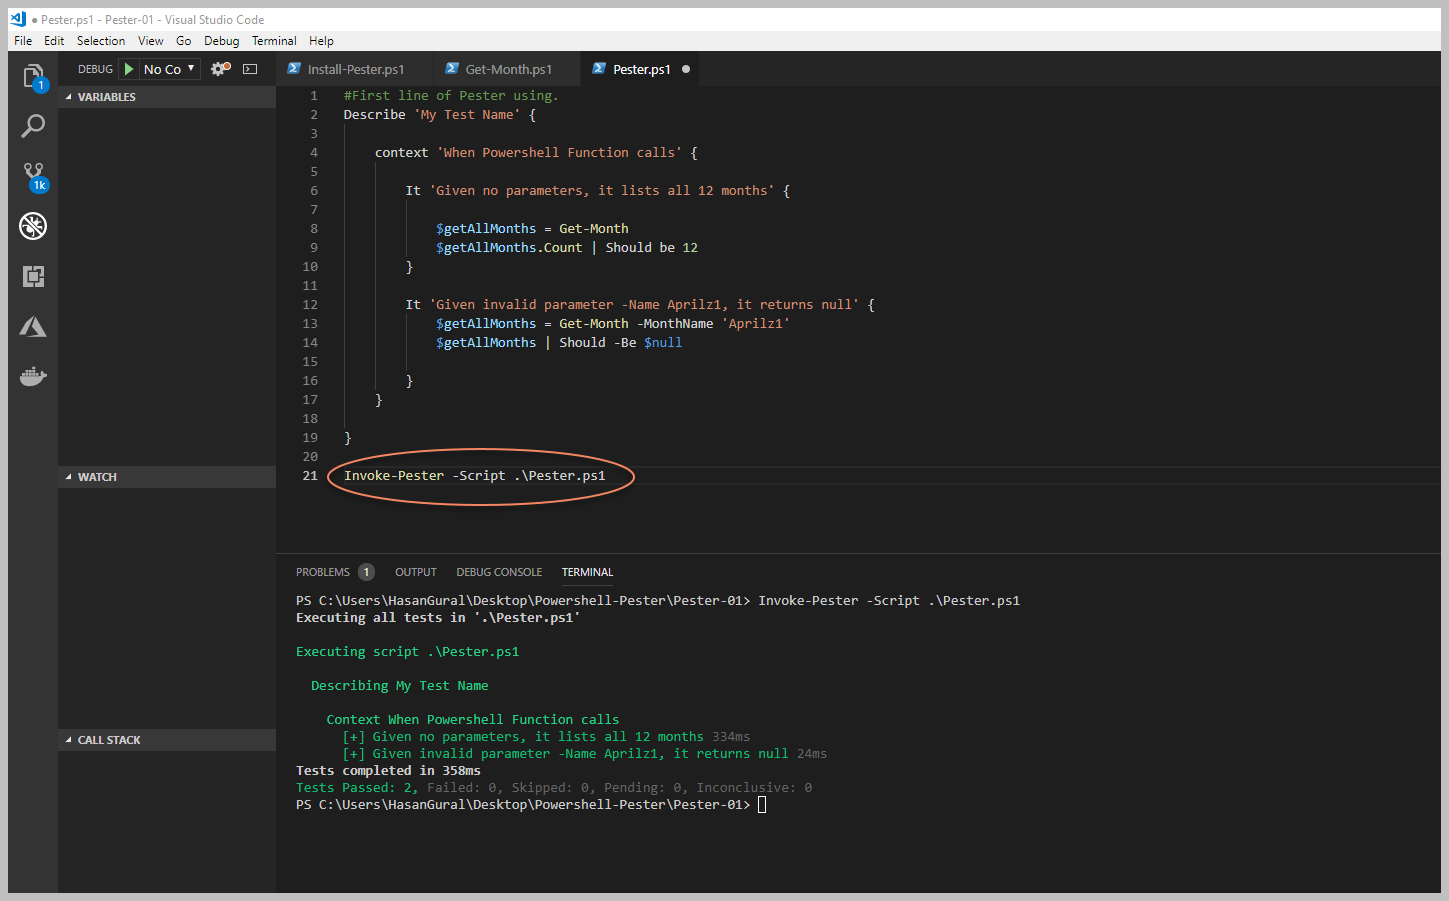Viewport: 1449px width, 901px height.
Task: Start debugging with green play button
Action: pos(129,69)
